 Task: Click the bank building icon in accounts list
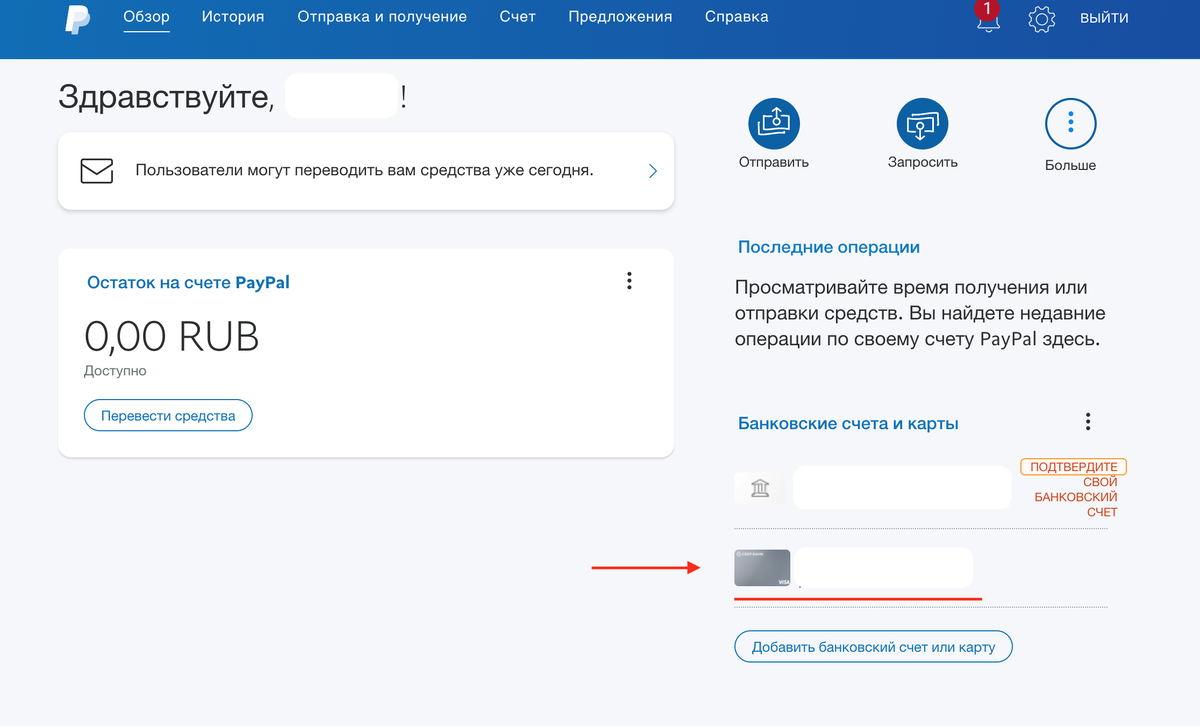pos(759,487)
